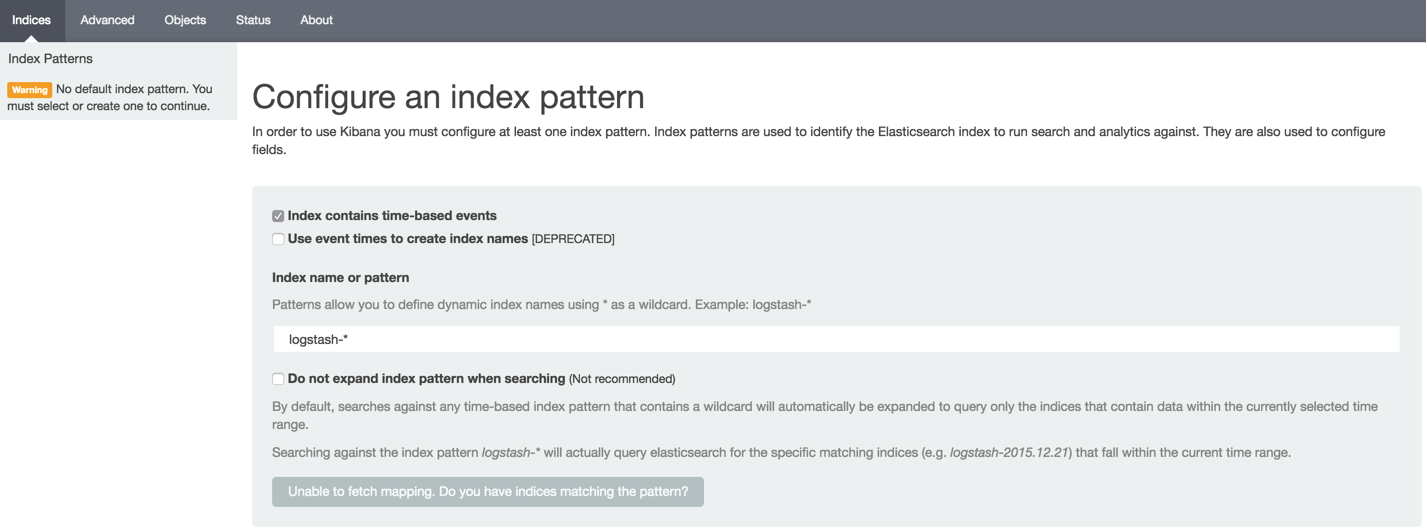The width and height of the screenshot is (1426, 531).
Task: Click the (Not recommended) note
Action: click(622, 379)
